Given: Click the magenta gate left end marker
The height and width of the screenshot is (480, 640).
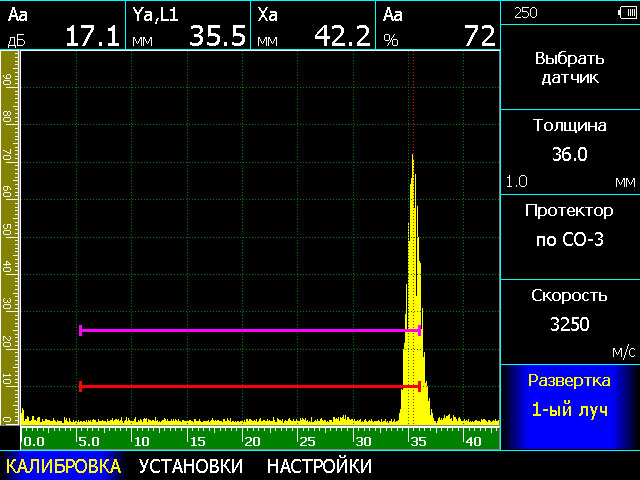Looking at the screenshot, I should pyautogui.click(x=80, y=330).
